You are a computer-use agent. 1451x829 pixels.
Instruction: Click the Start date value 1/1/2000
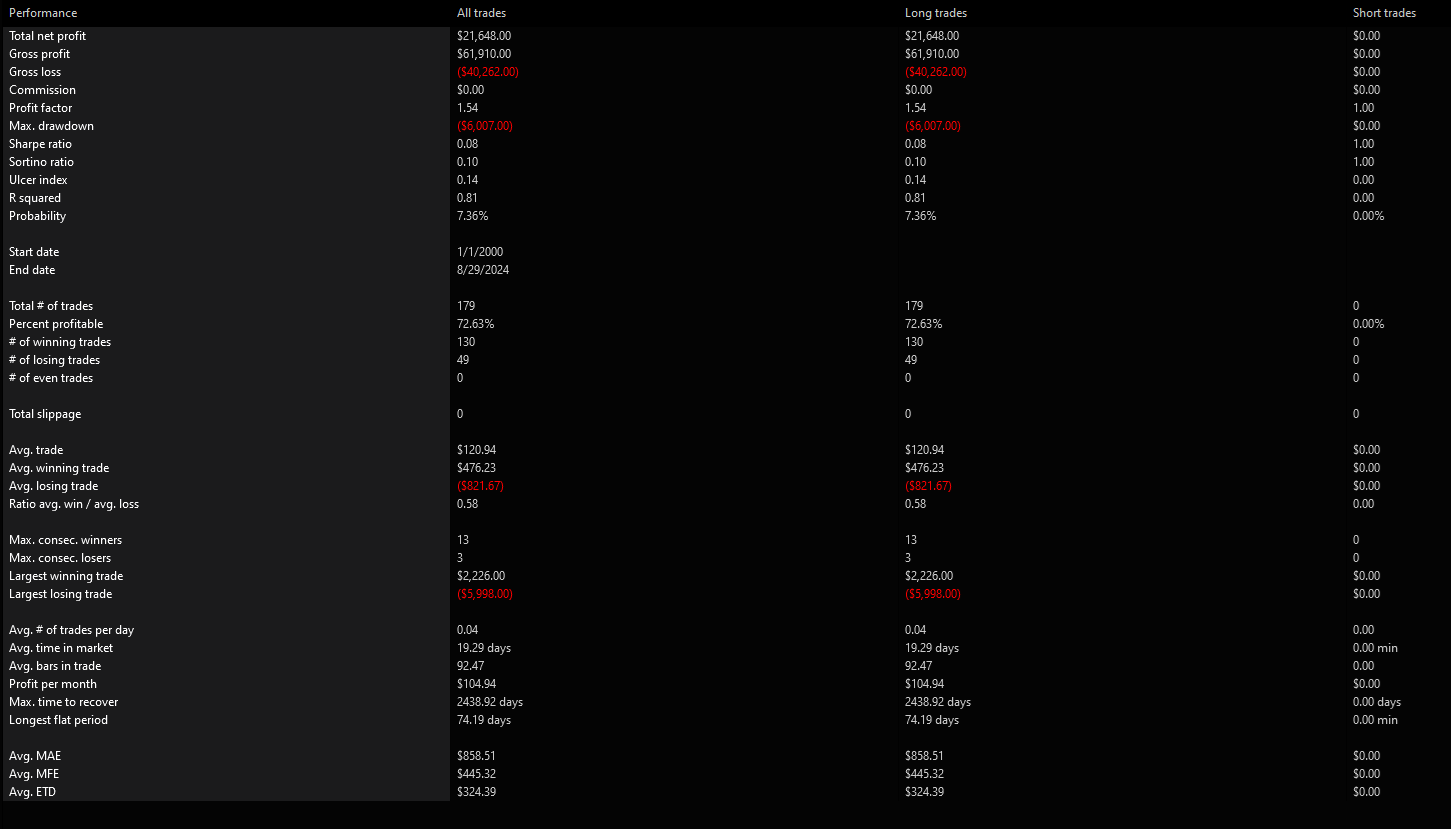480,252
